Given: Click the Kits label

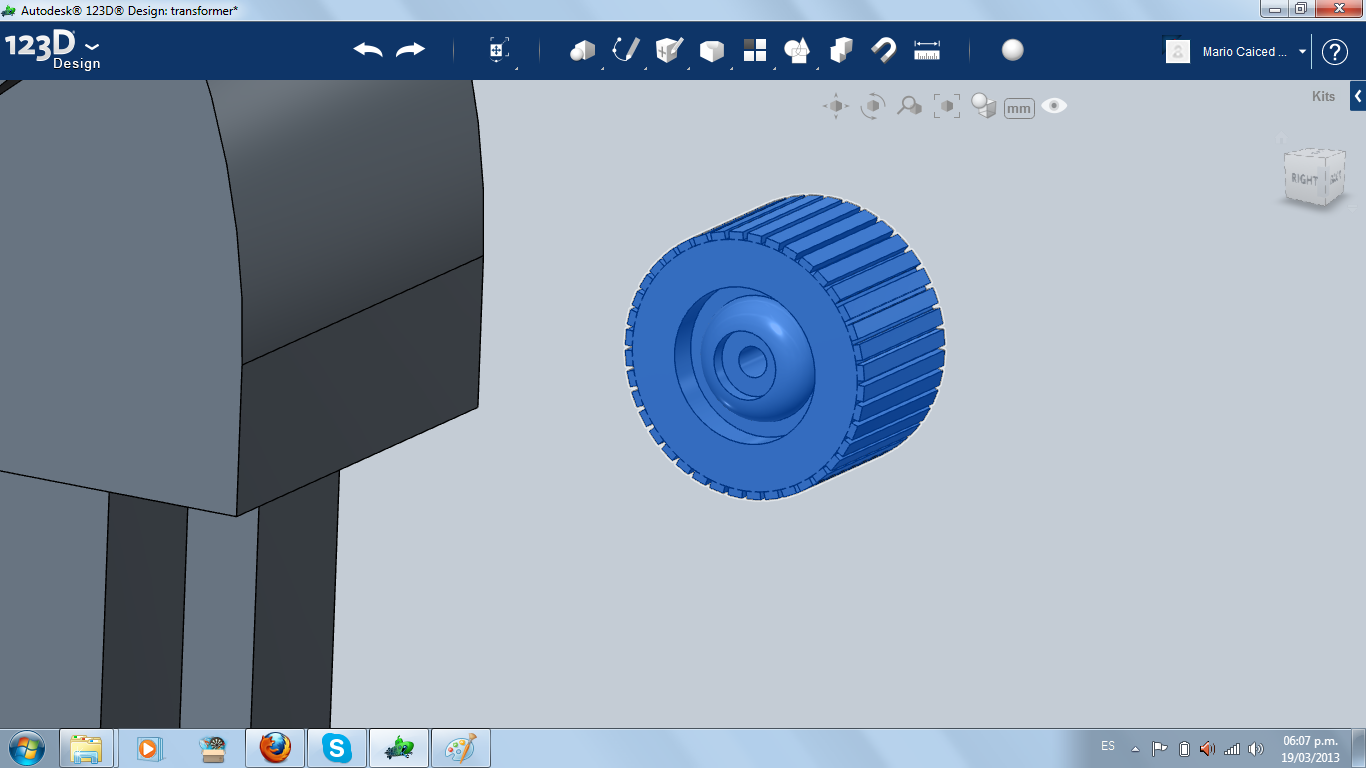Looking at the screenshot, I should [x=1323, y=97].
